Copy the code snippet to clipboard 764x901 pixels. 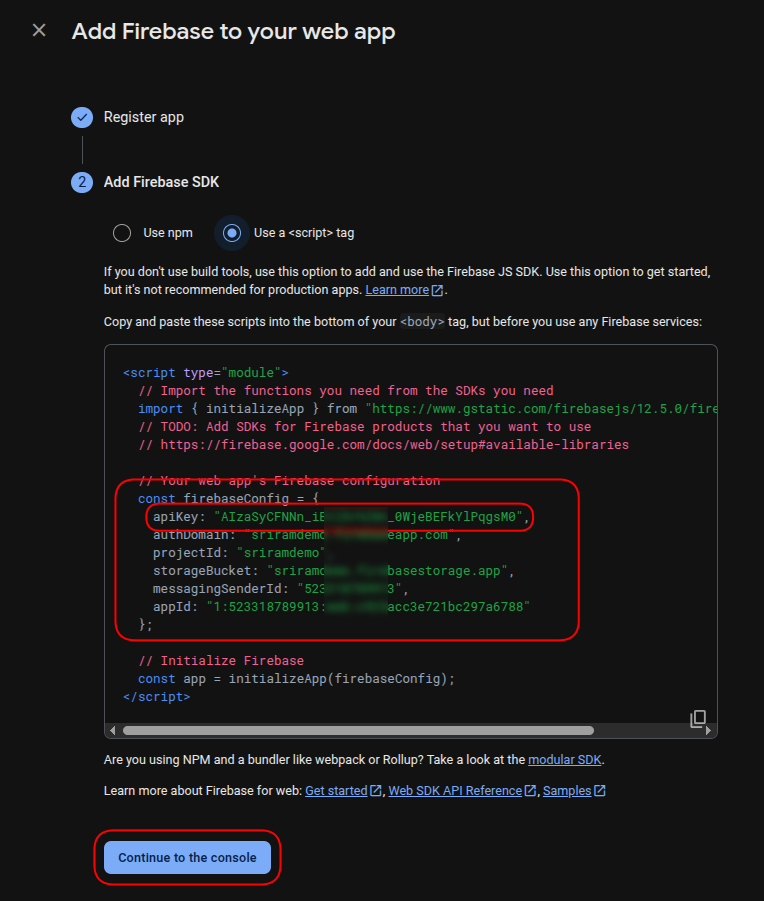pyautogui.click(x=698, y=719)
